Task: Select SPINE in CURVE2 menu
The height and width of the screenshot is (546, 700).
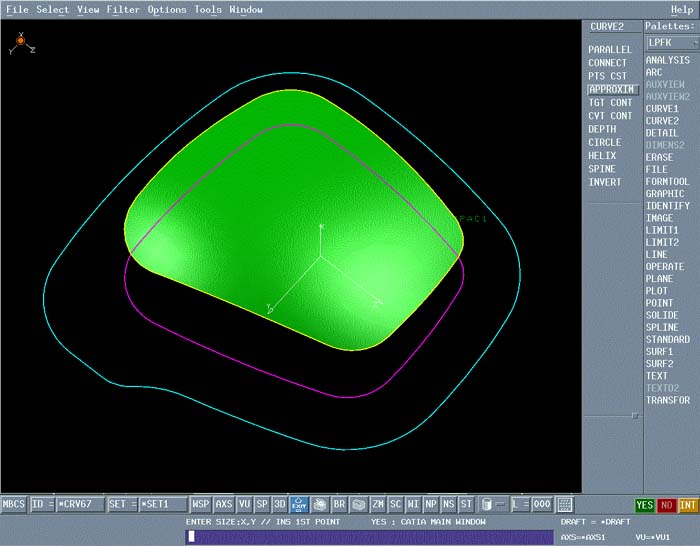Action: tap(602, 169)
